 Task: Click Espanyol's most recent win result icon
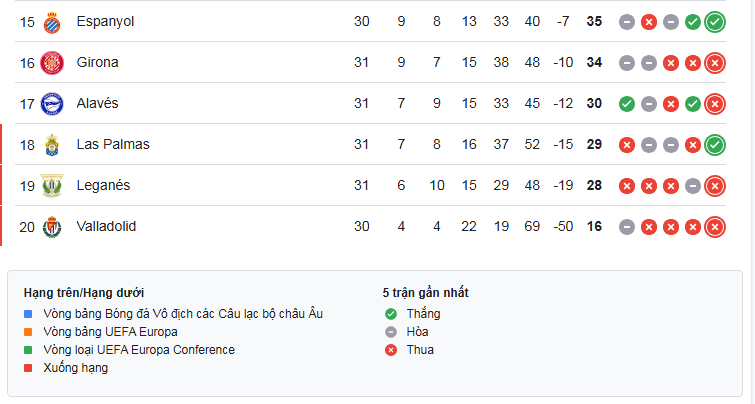[715, 22]
